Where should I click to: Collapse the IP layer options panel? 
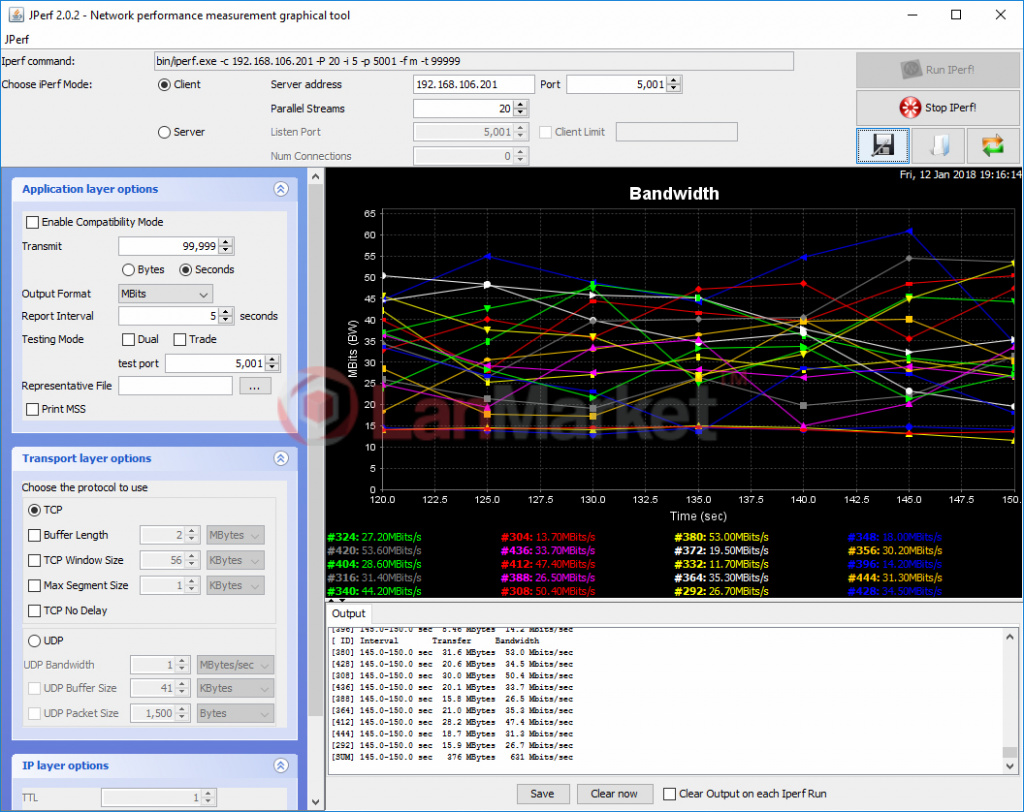point(281,765)
